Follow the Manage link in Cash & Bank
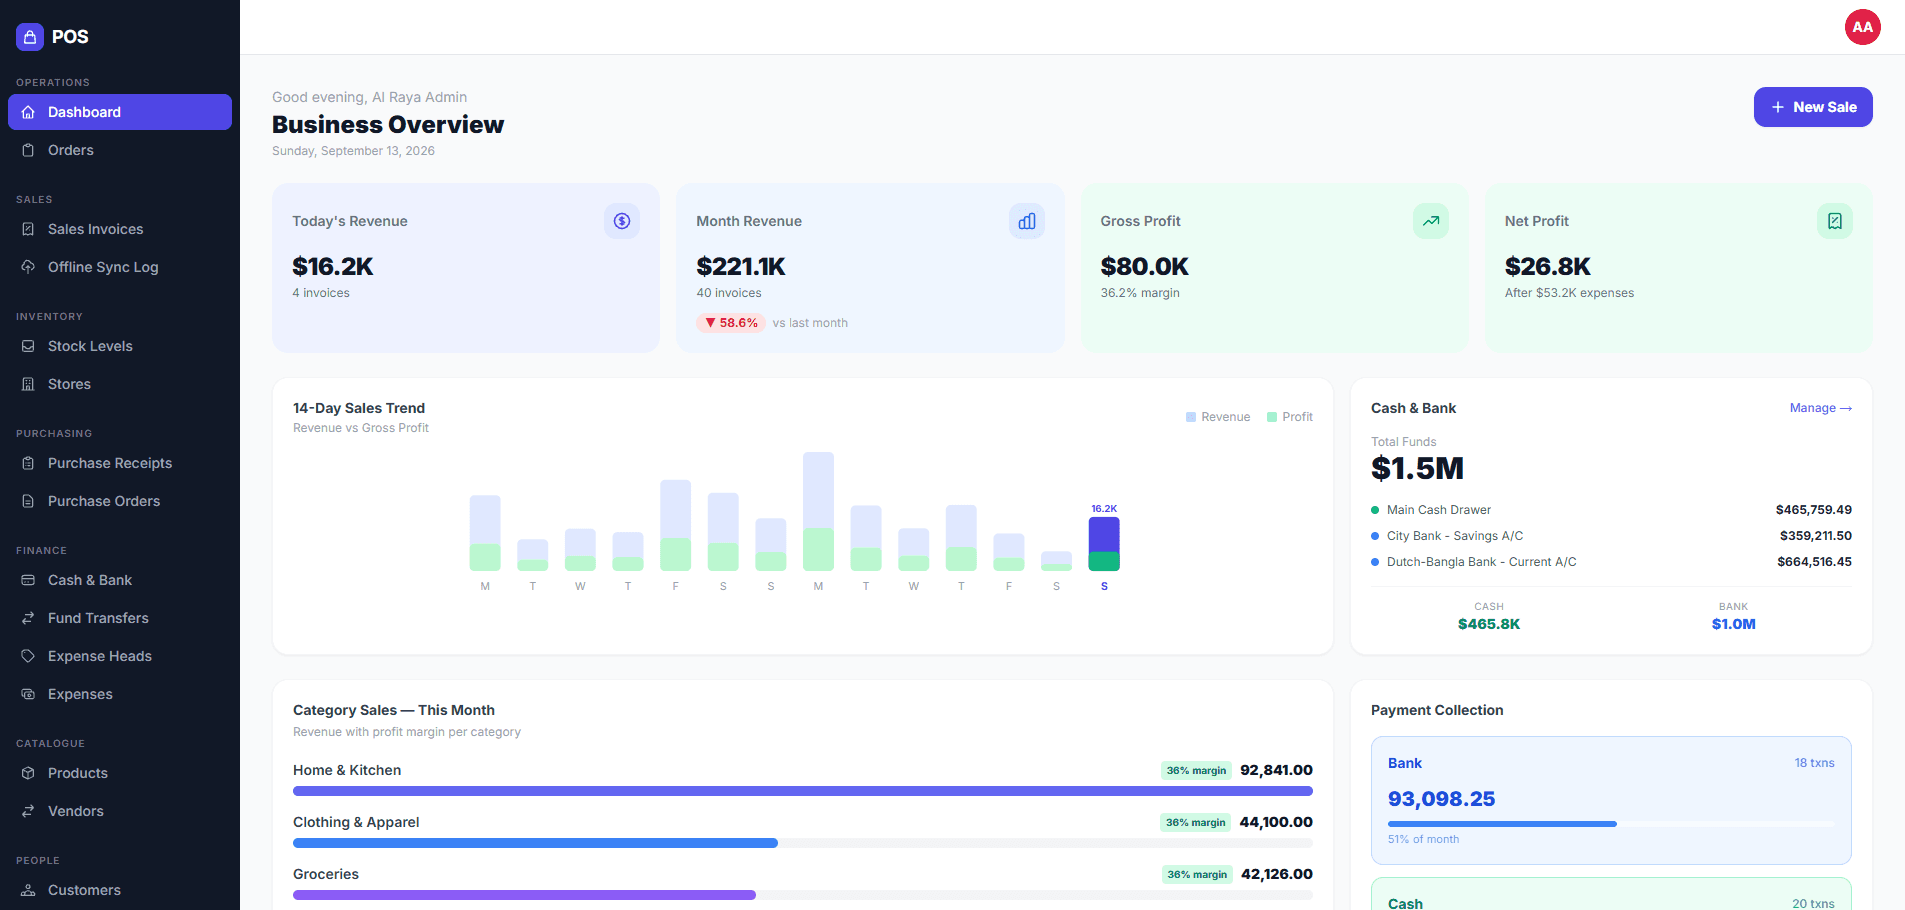This screenshot has width=1905, height=910. (x=1821, y=408)
